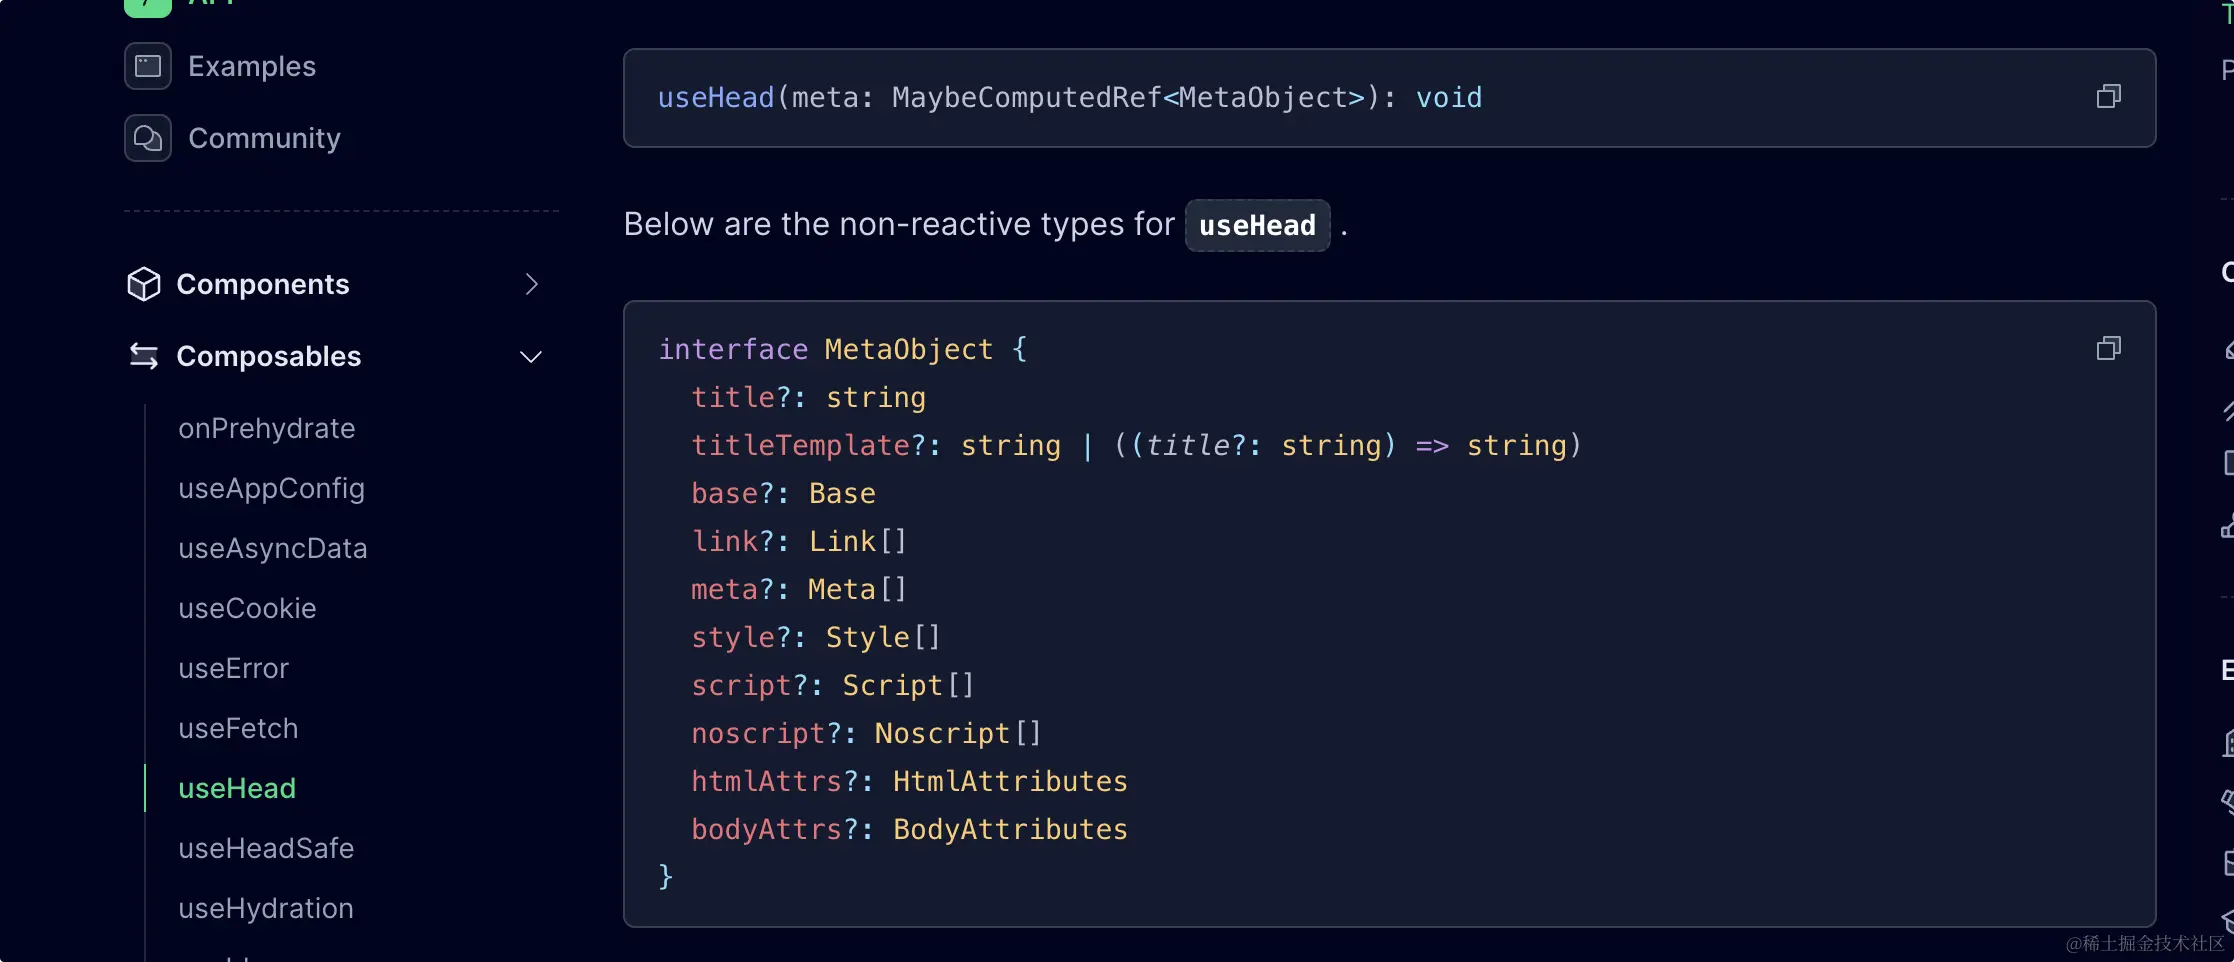Select useAppConfig in the sidebar
2234x962 pixels.
pos(271,488)
